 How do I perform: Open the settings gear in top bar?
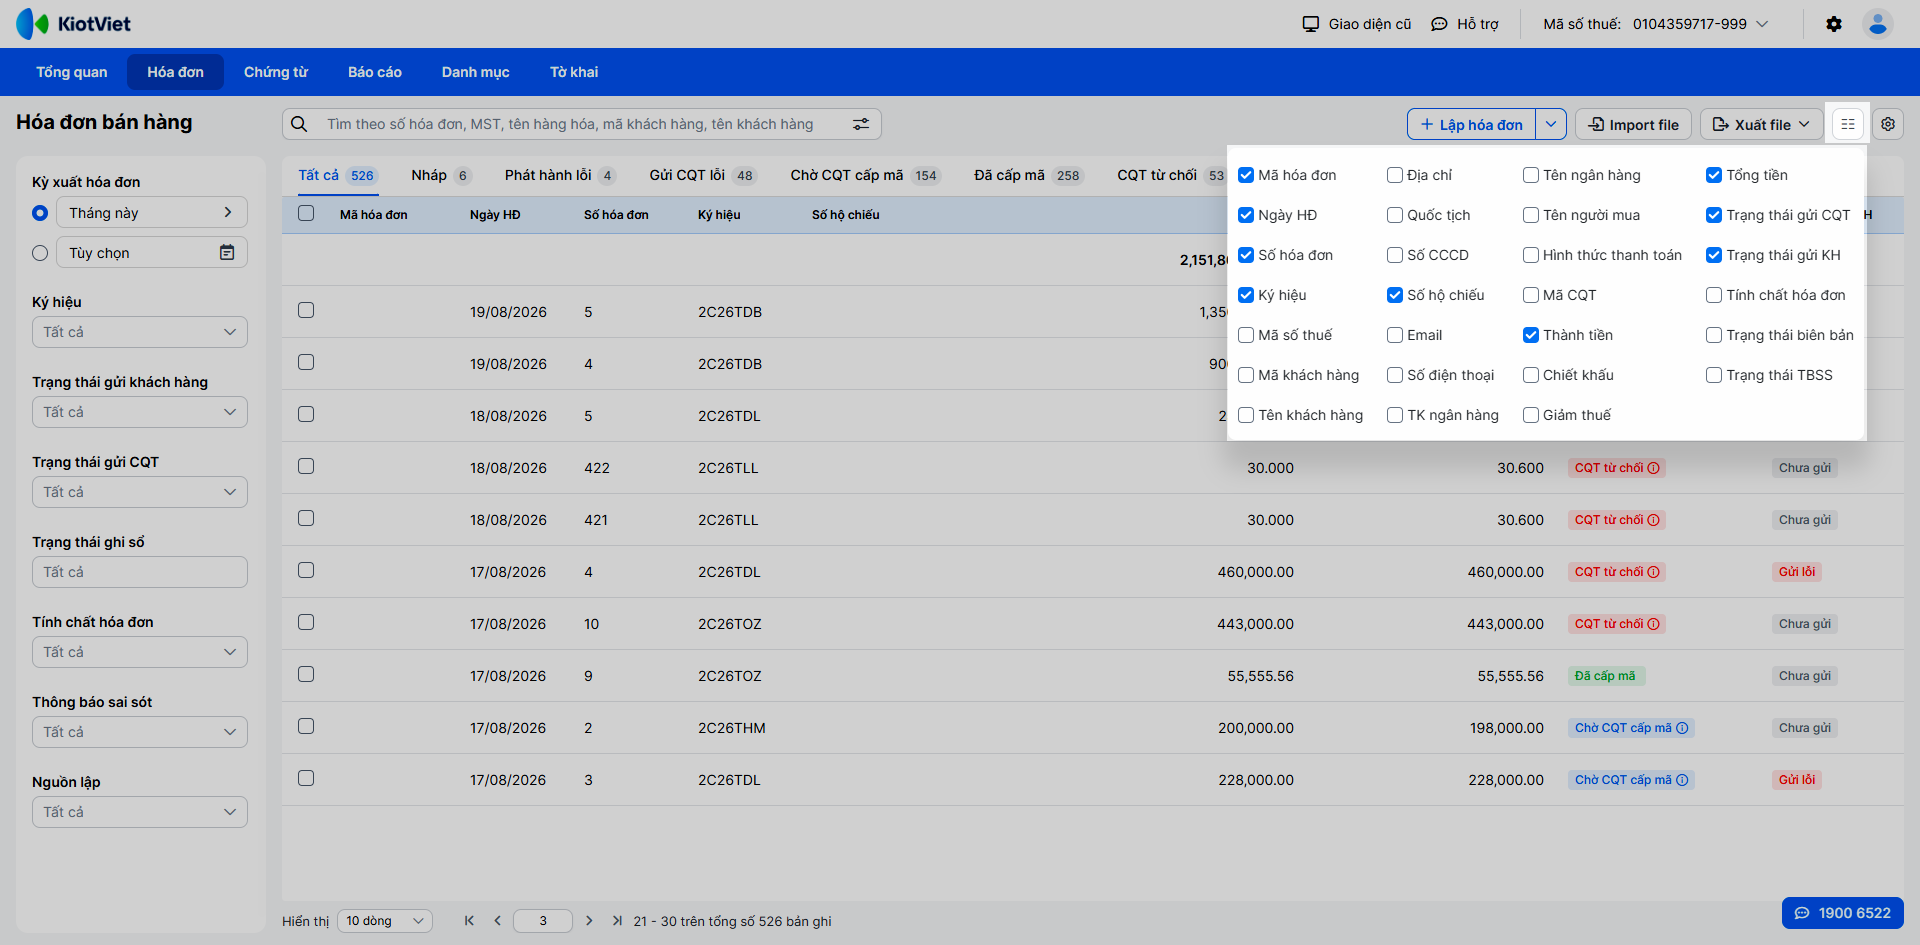click(1834, 24)
